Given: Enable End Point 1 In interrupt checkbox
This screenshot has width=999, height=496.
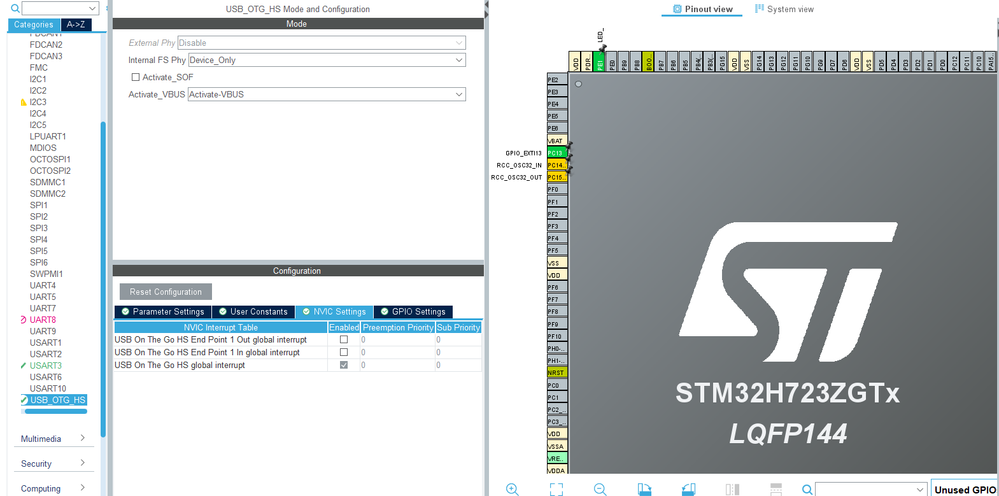Looking at the screenshot, I should pos(344,352).
